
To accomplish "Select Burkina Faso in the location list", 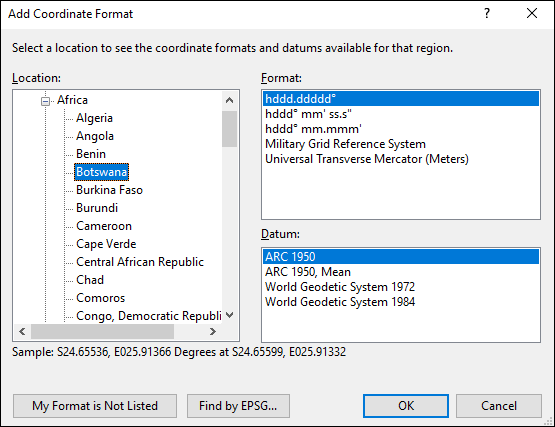I will 109,190.
